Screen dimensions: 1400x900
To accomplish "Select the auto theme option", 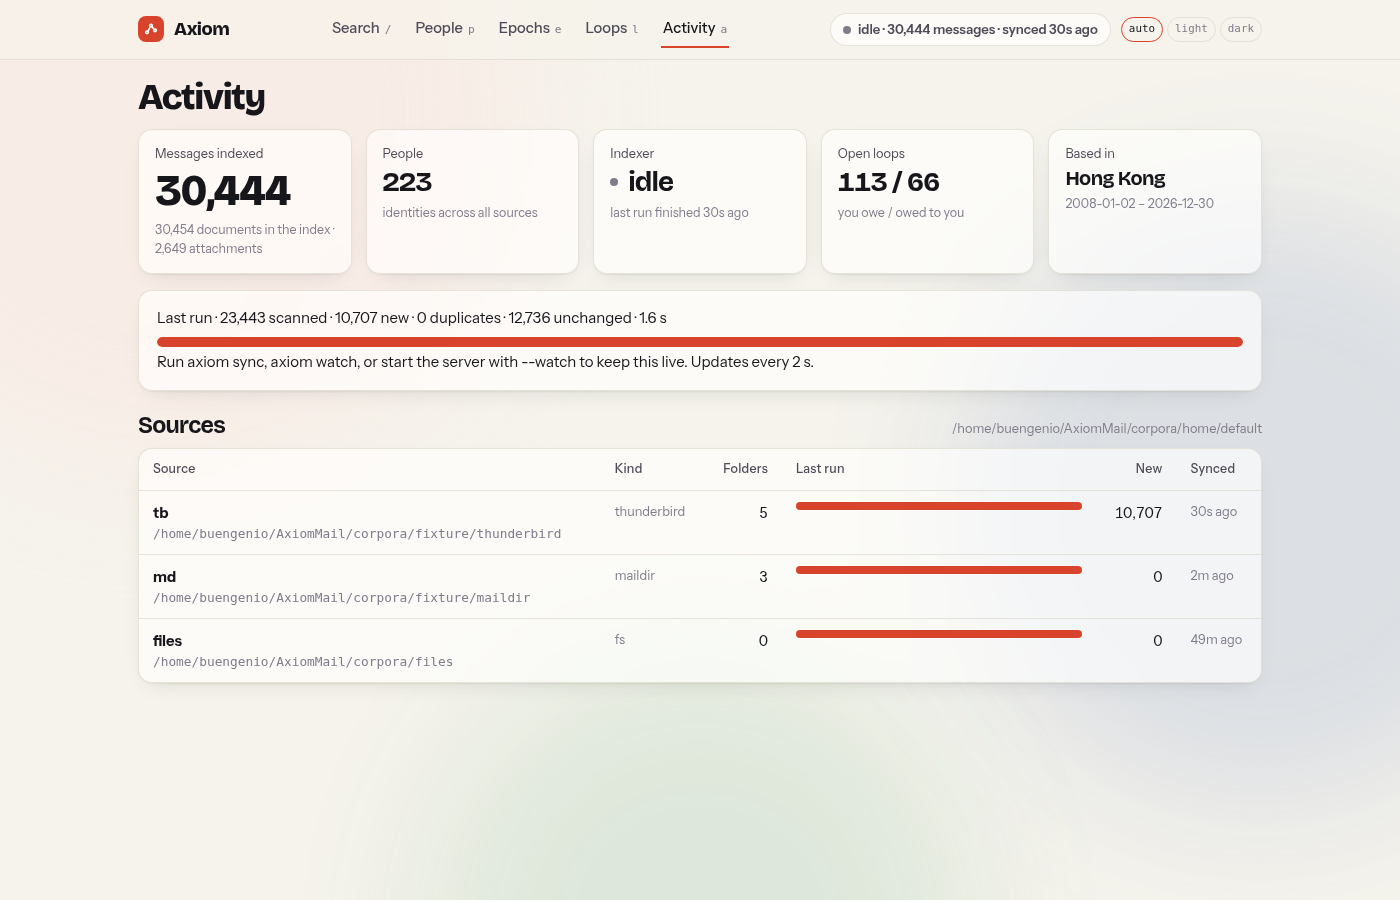I will [1142, 29].
